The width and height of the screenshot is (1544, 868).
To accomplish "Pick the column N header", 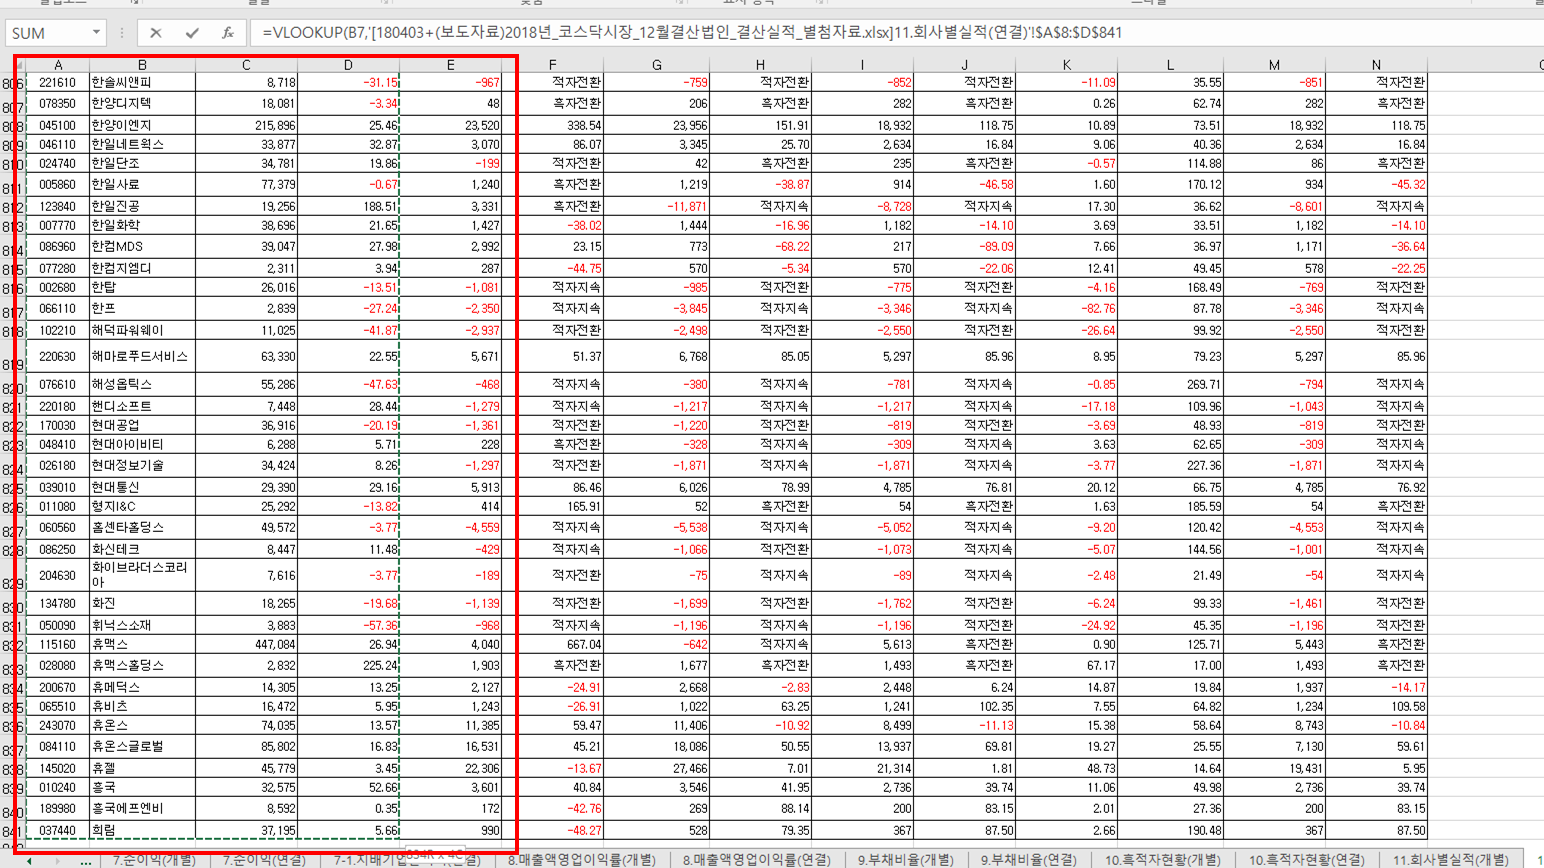I will point(1376,65).
